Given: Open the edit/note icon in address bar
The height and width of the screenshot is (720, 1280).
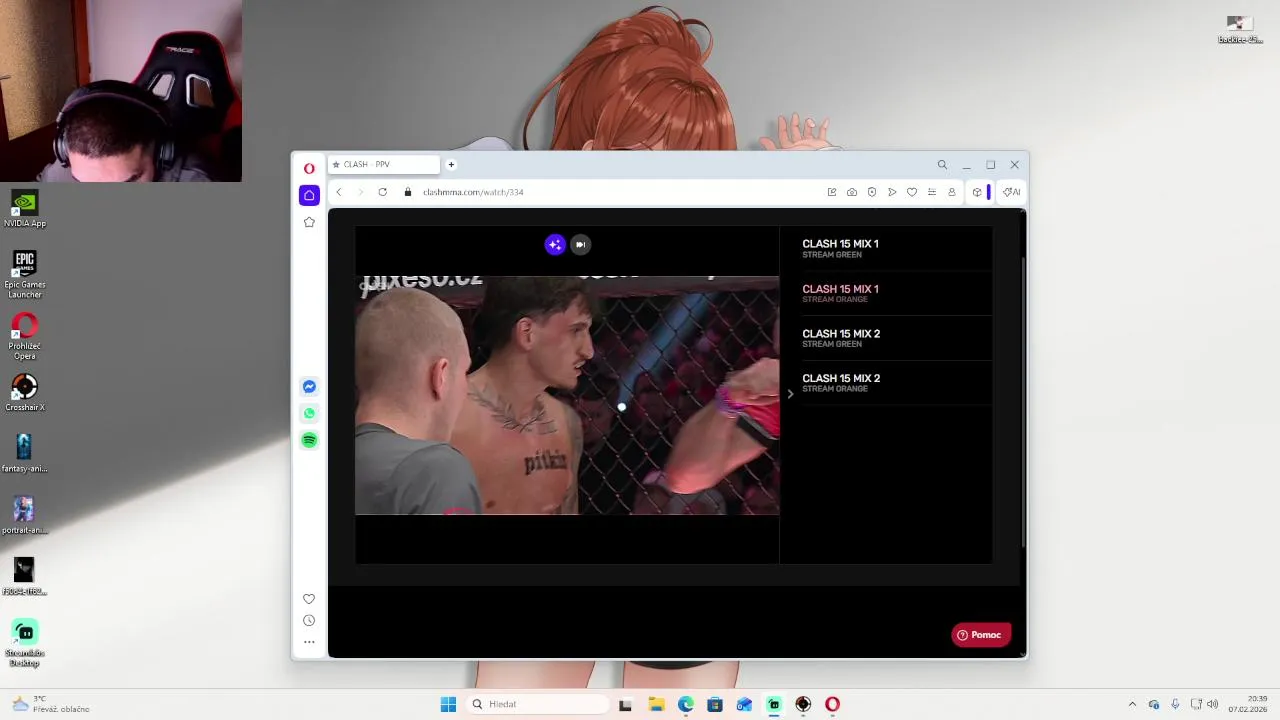Looking at the screenshot, I should tap(831, 192).
